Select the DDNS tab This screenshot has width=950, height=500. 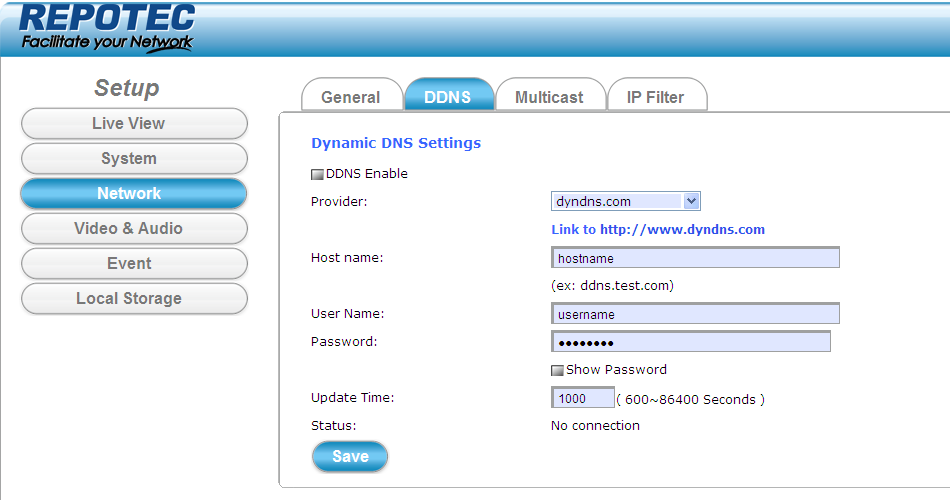tap(449, 97)
